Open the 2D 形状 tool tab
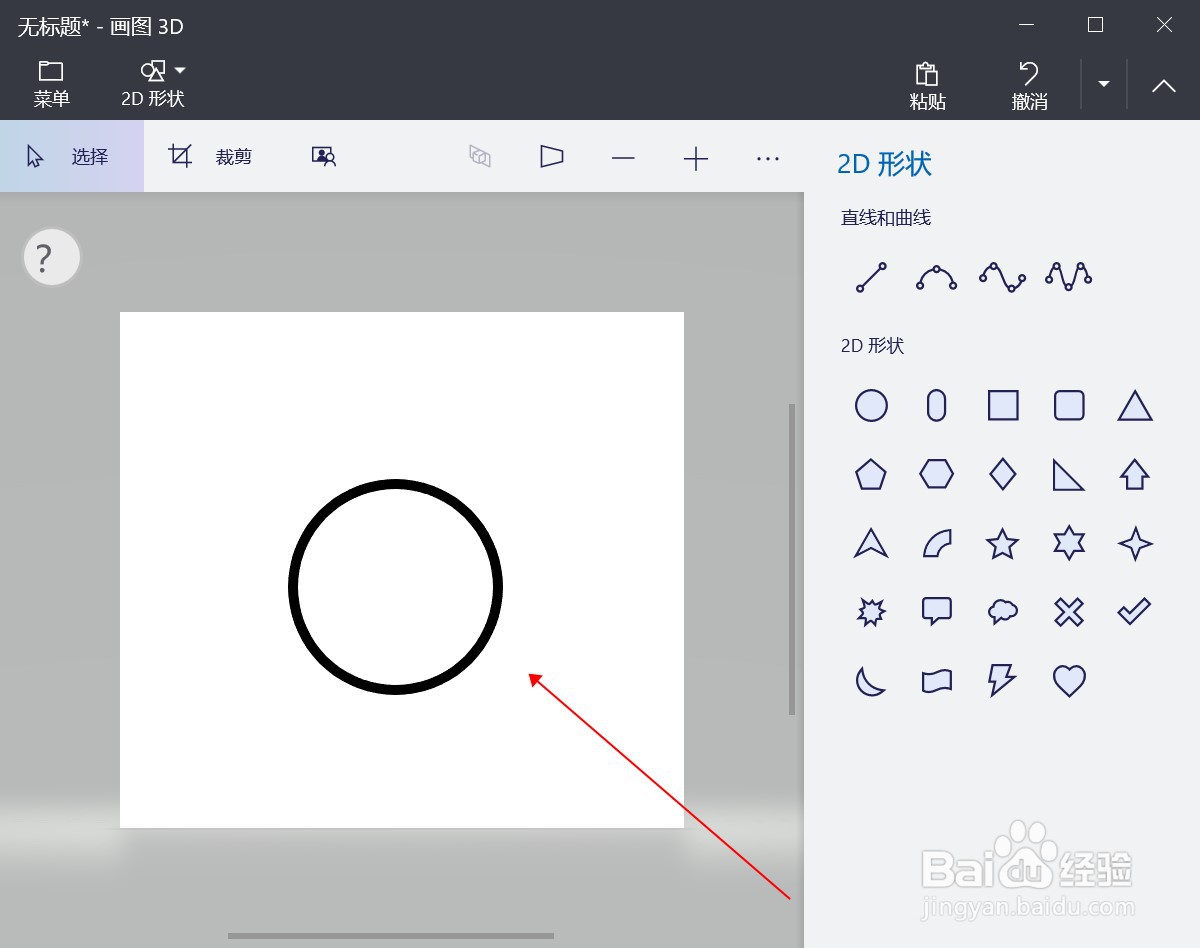1200x948 pixels. [x=153, y=84]
